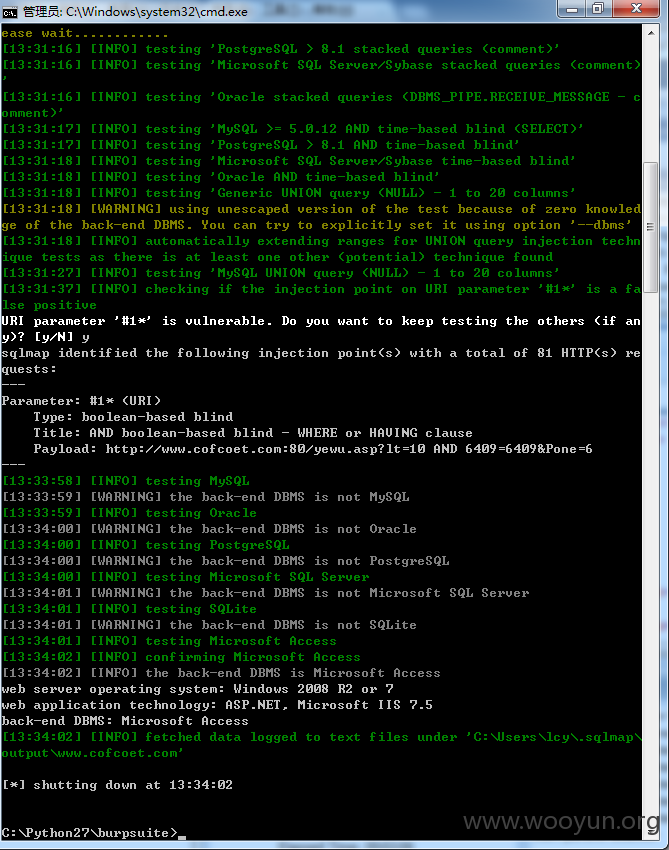Screen dimensions: 669x850
Task: Click the 'Type: boolean-based blind' line
Action: pyautogui.click(x=133, y=416)
